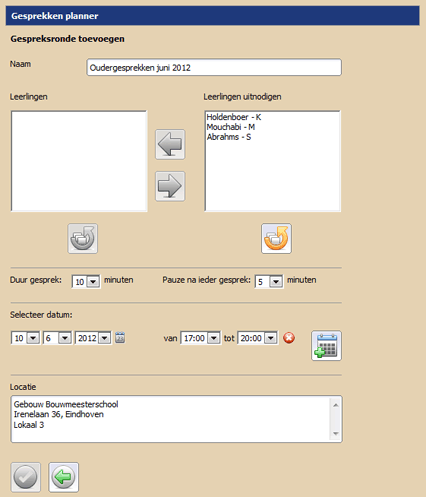
Task: Select 'Mouchabi - M' in invite list
Action: click(x=231, y=127)
